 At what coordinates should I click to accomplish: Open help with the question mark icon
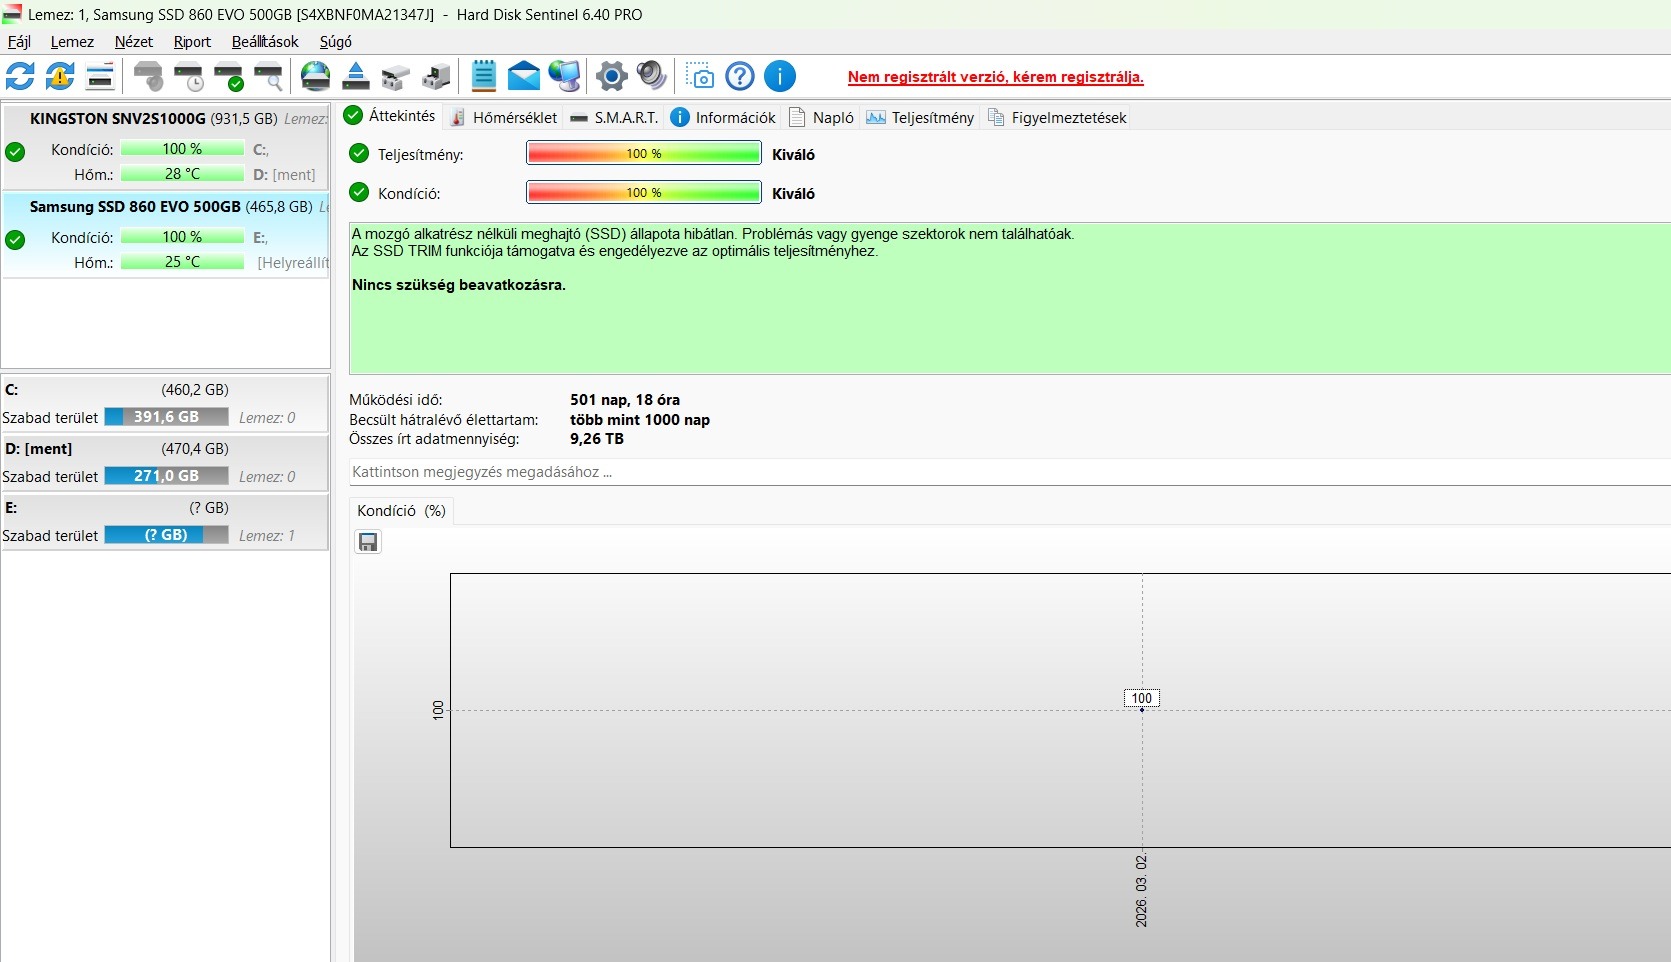(x=740, y=76)
